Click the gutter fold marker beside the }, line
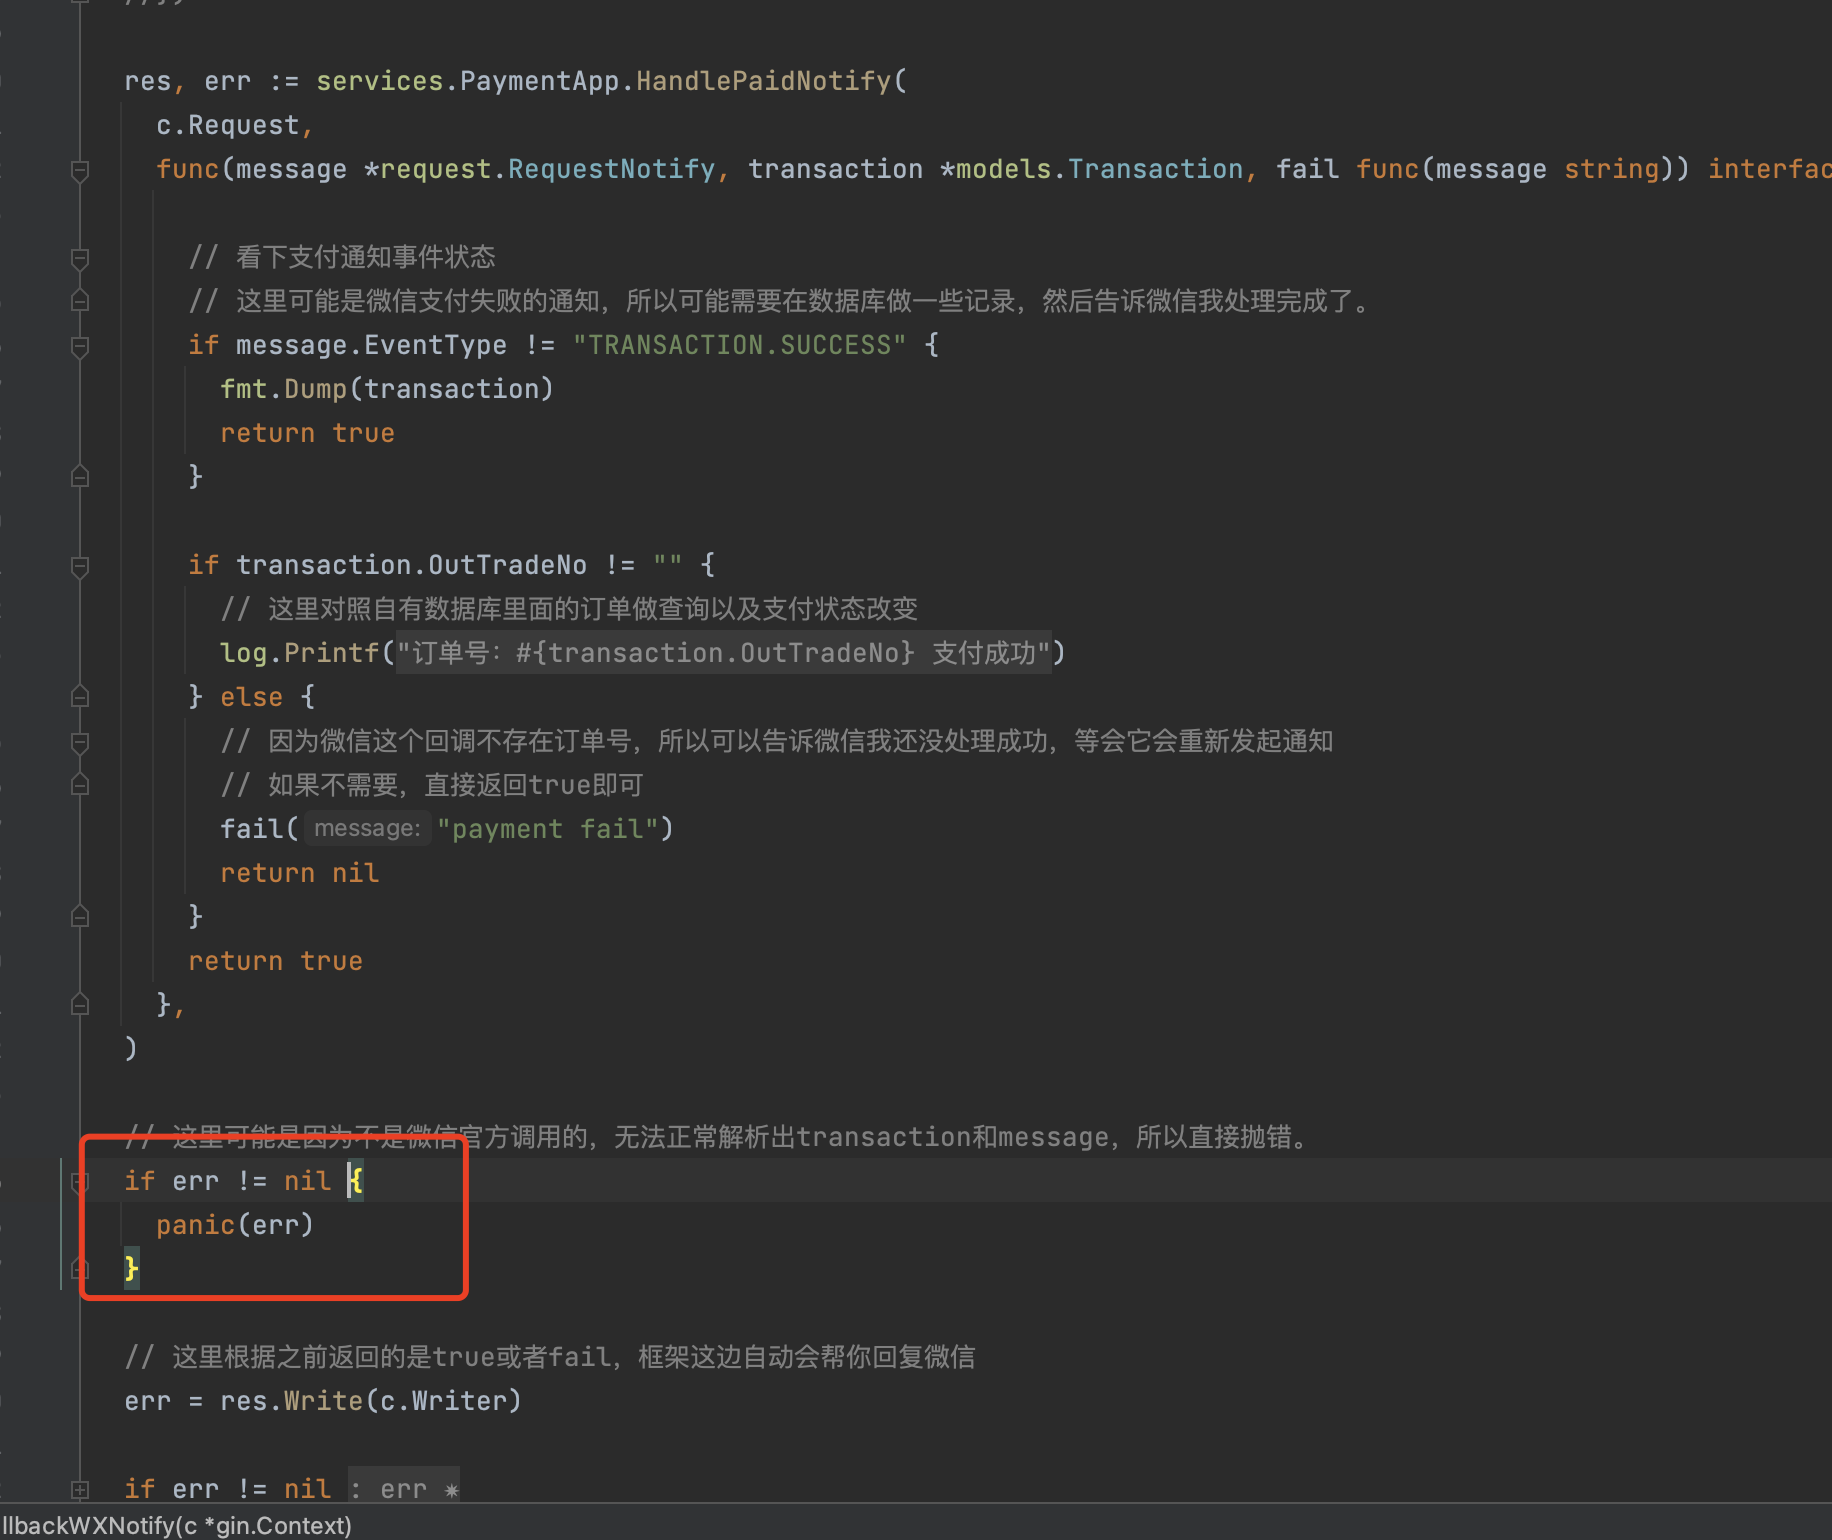This screenshot has height=1540, width=1832. [80, 1004]
